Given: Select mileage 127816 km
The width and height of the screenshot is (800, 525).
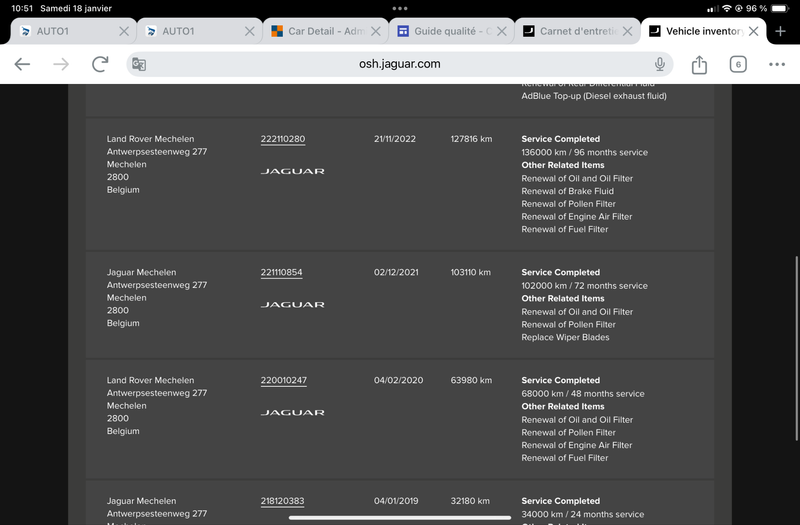Looking at the screenshot, I should (471, 139).
